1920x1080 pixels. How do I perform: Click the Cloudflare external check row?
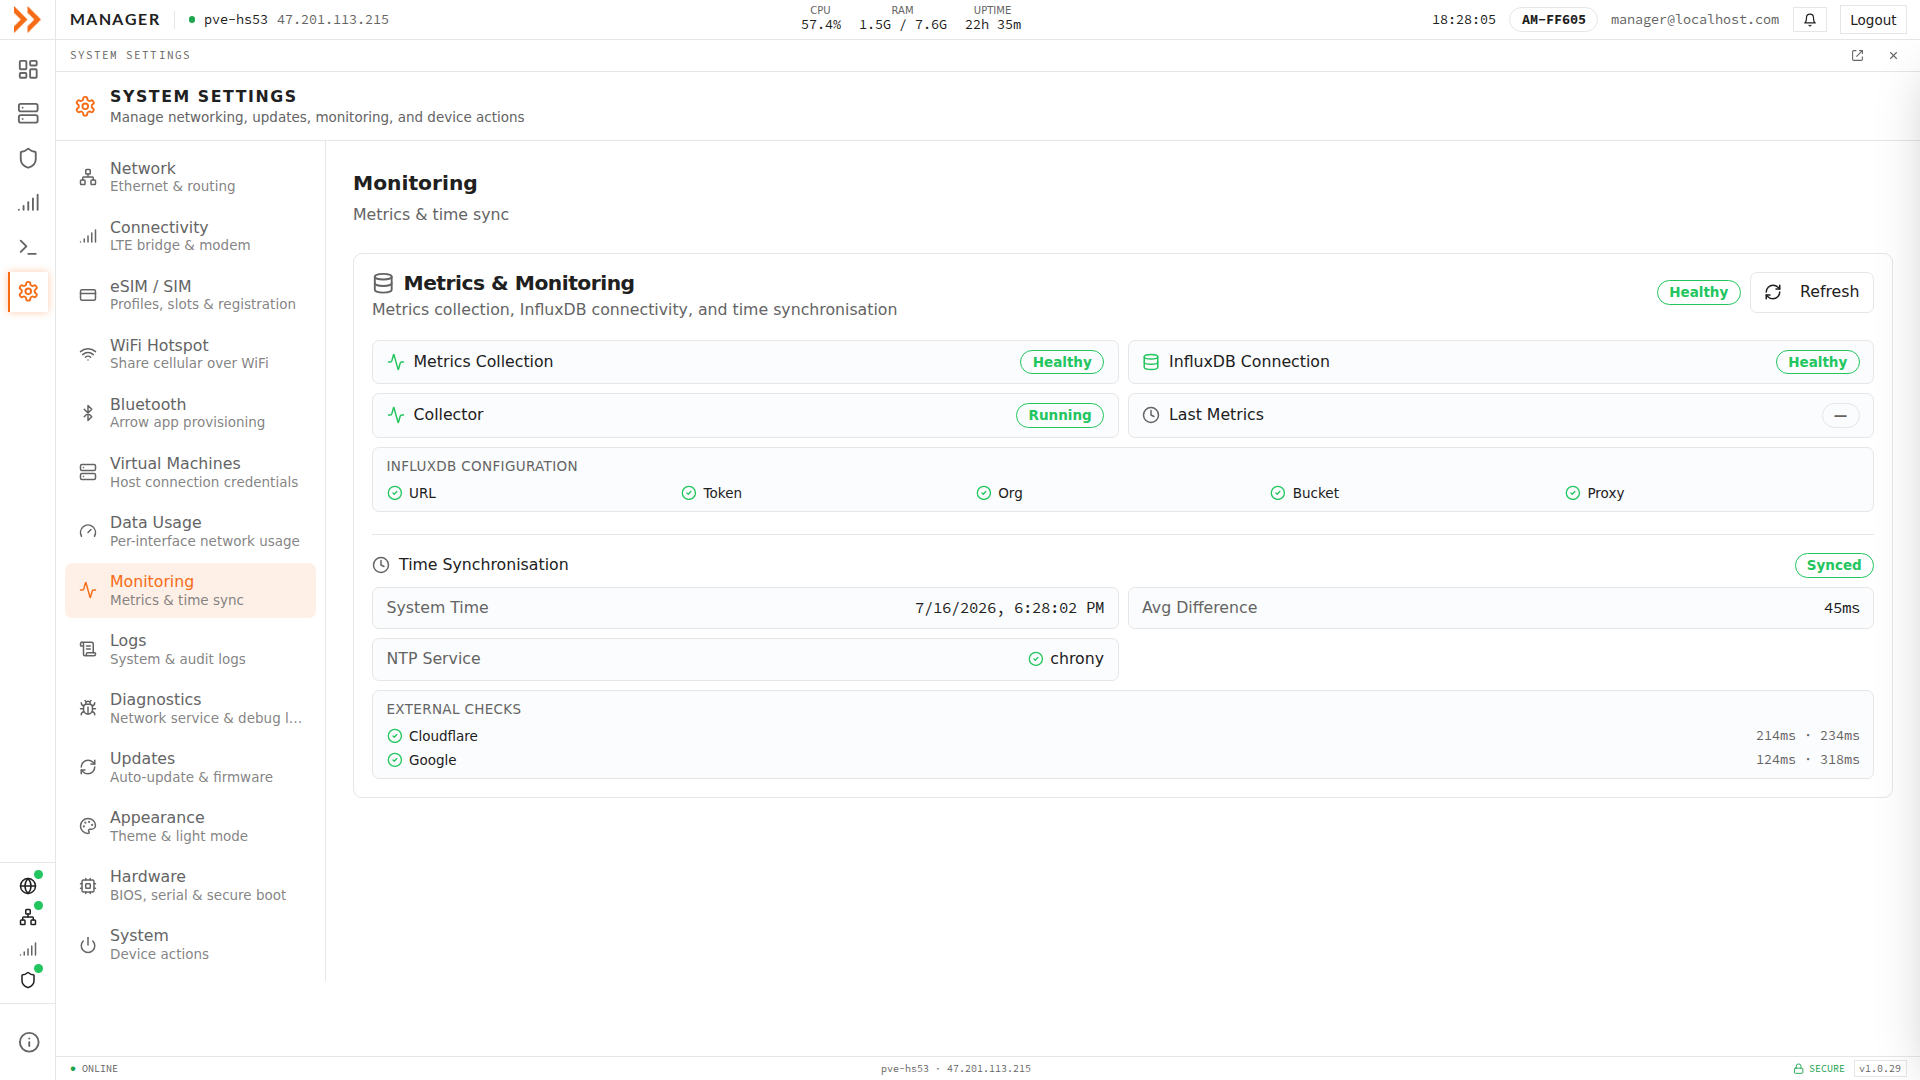click(x=1122, y=736)
